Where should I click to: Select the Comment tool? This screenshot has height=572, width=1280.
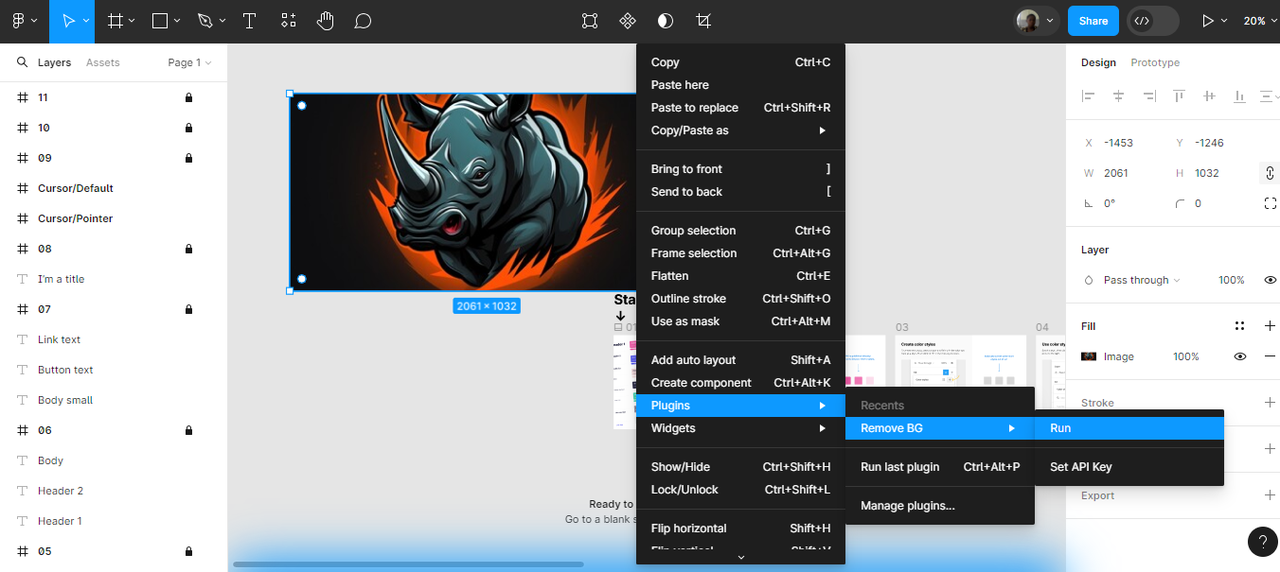pyautogui.click(x=363, y=21)
